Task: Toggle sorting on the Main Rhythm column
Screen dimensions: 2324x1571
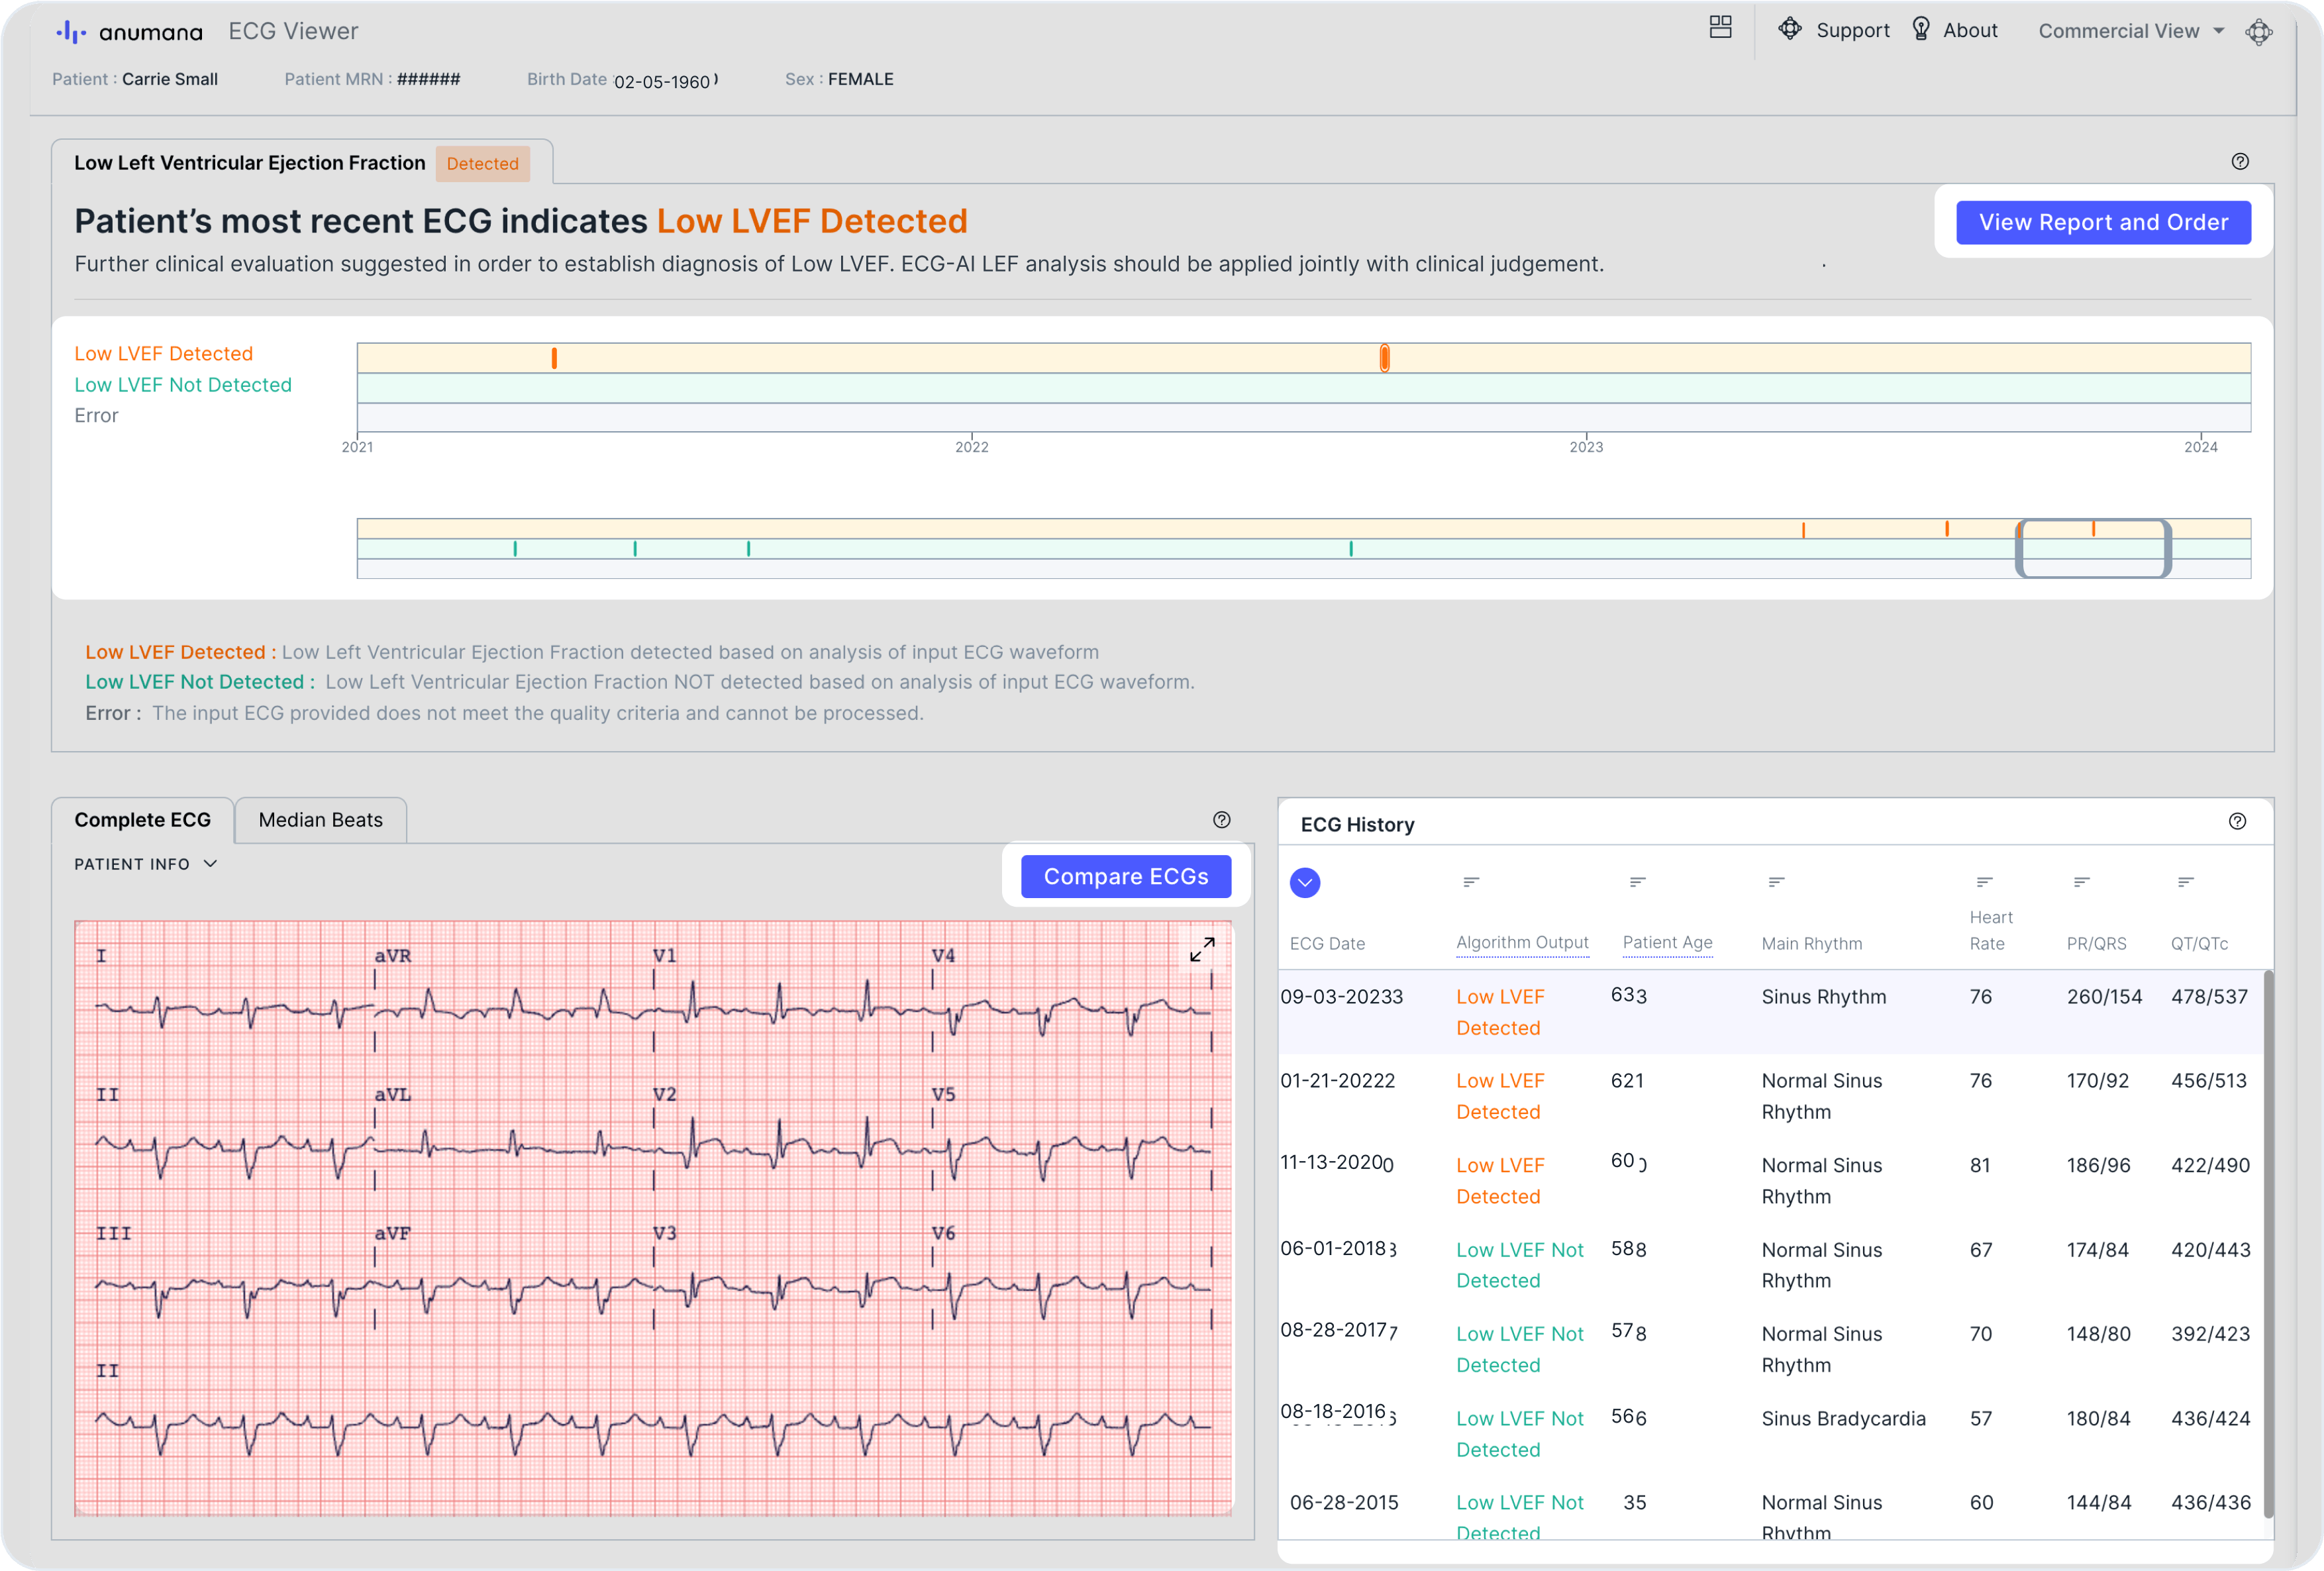Action: pyautogui.click(x=1775, y=881)
